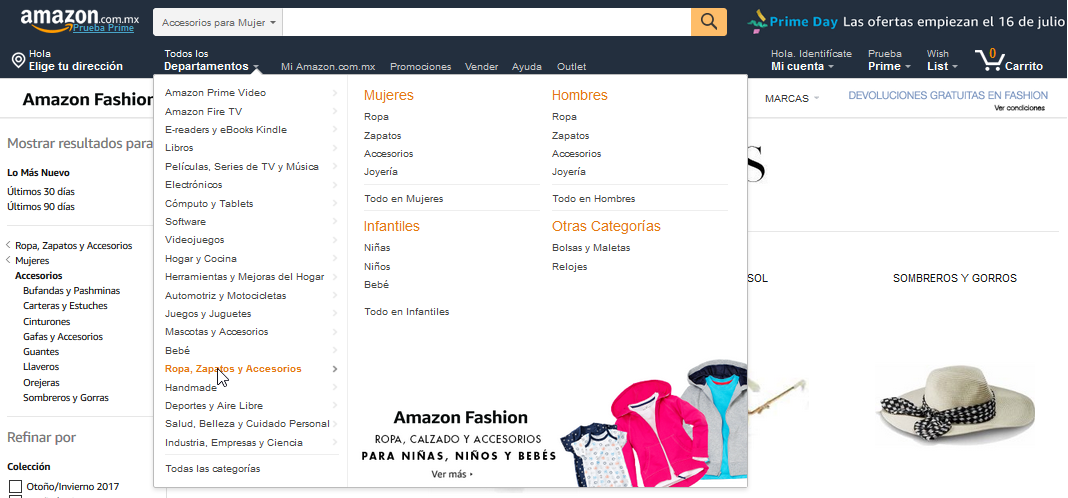
Task: Select Mascotas y Accesorios menu item
Action: (x=217, y=332)
